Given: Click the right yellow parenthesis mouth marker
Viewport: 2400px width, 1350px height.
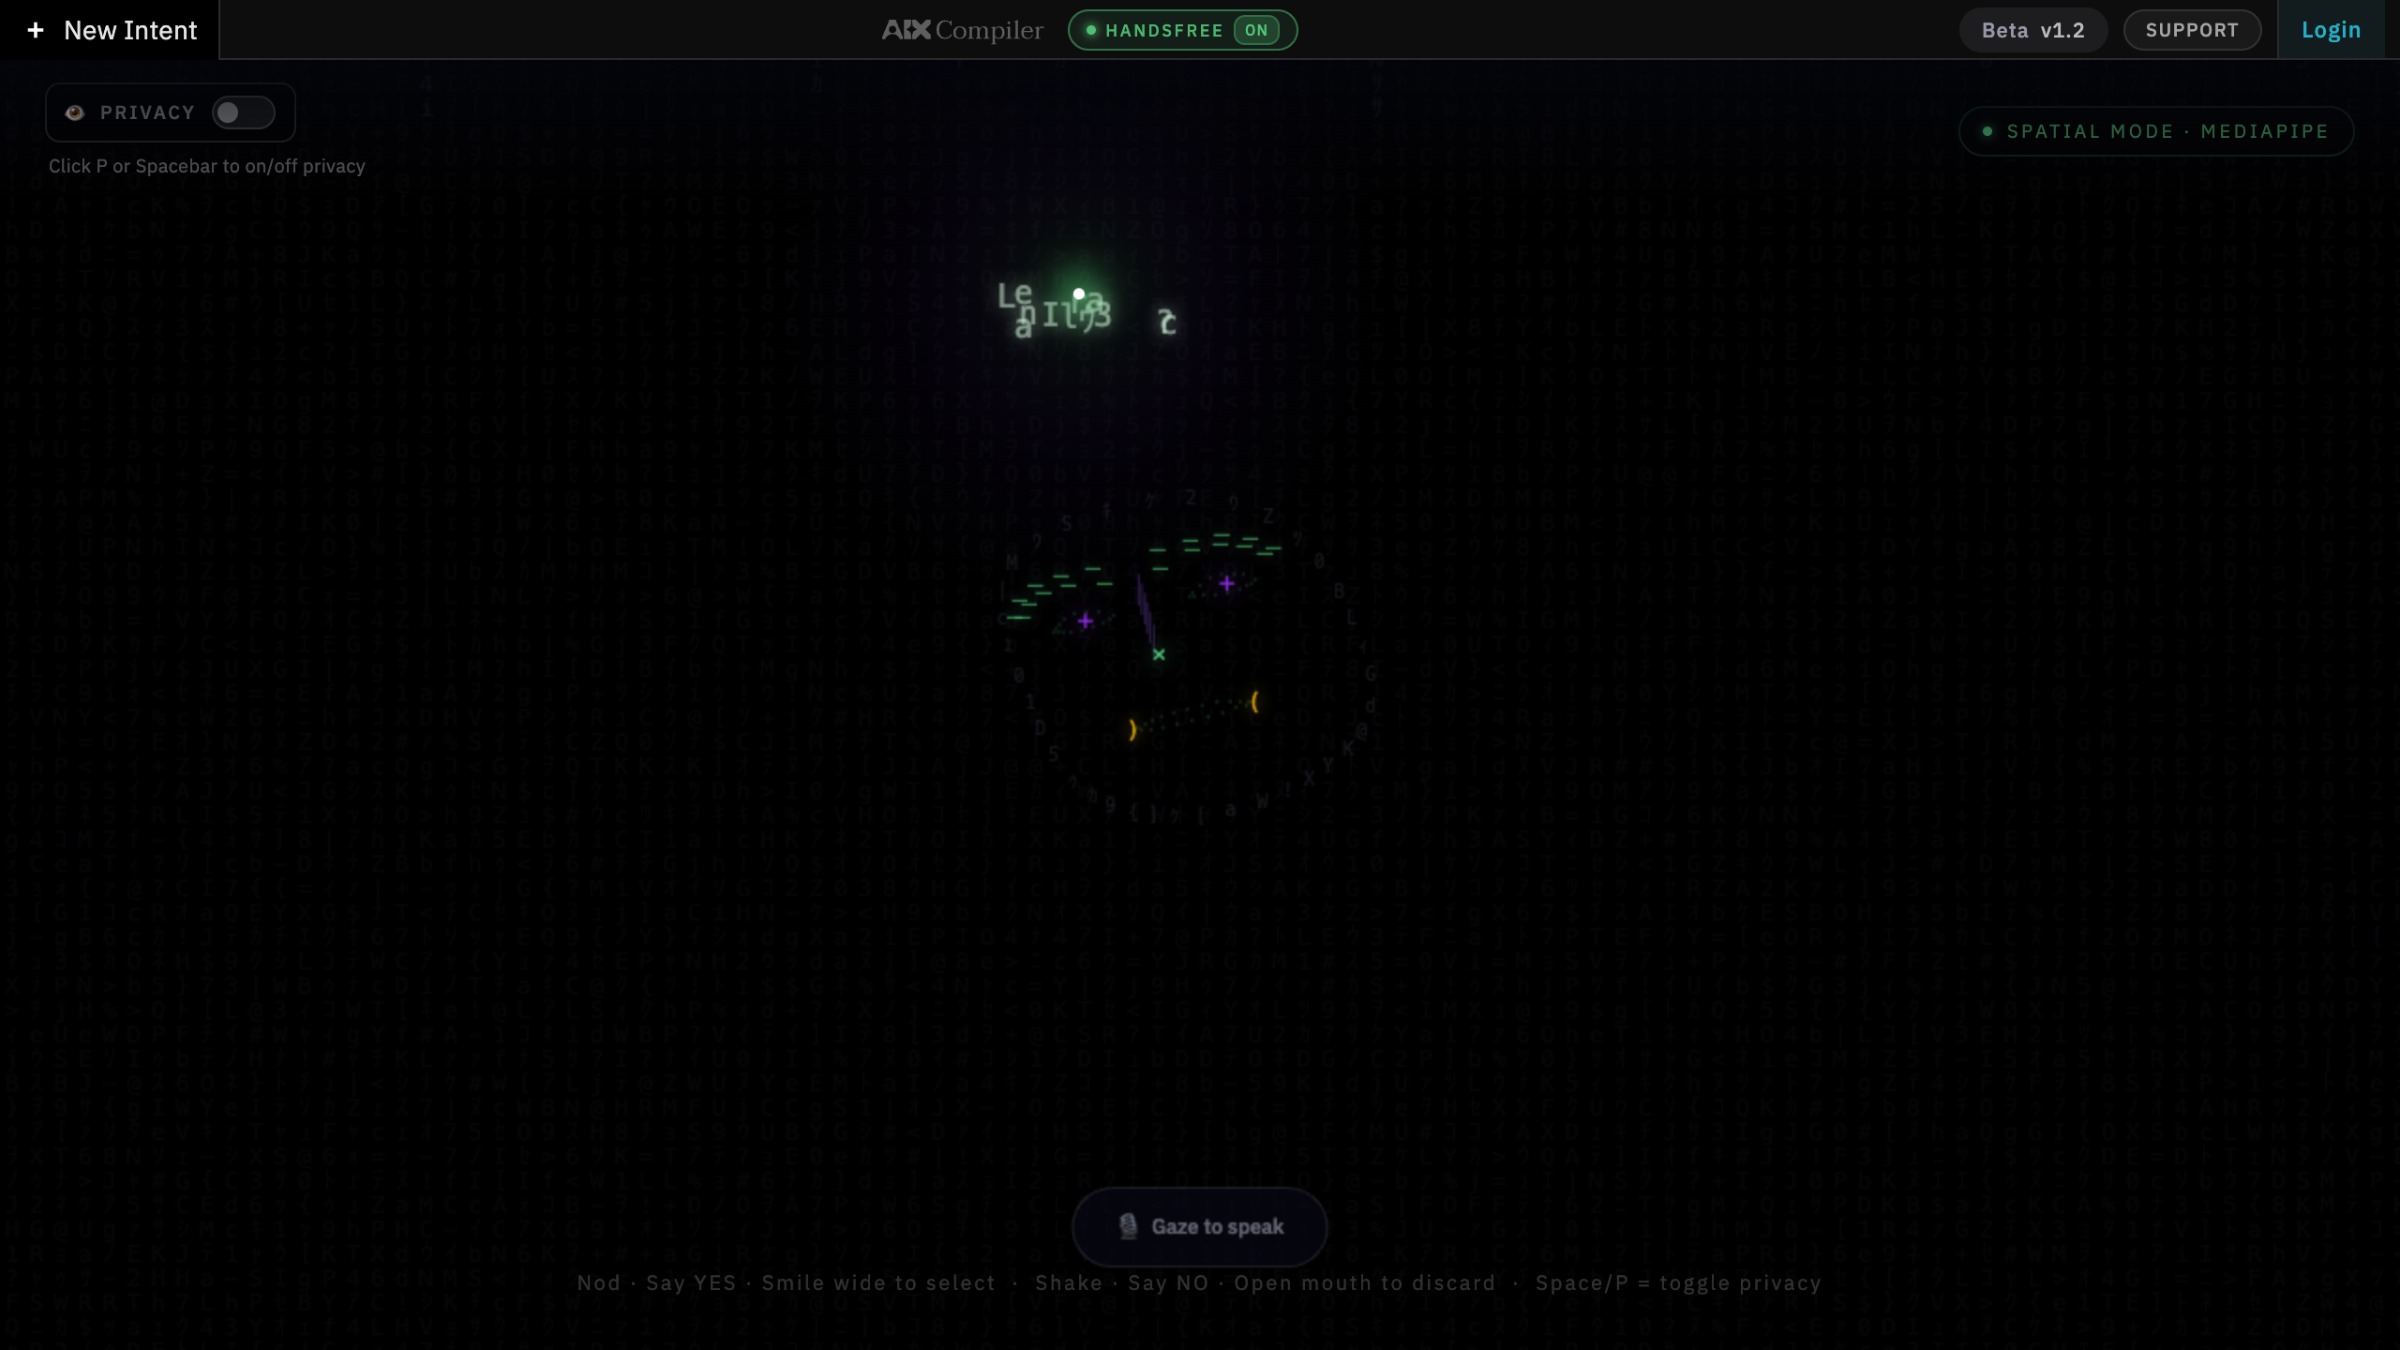Looking at the screenshot, I should coord(1254,702).
